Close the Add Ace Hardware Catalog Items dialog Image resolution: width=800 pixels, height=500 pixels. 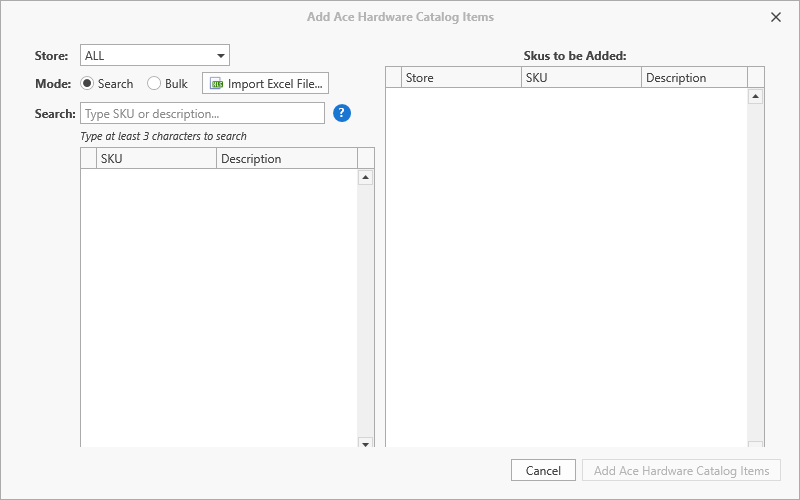[776, 17]
